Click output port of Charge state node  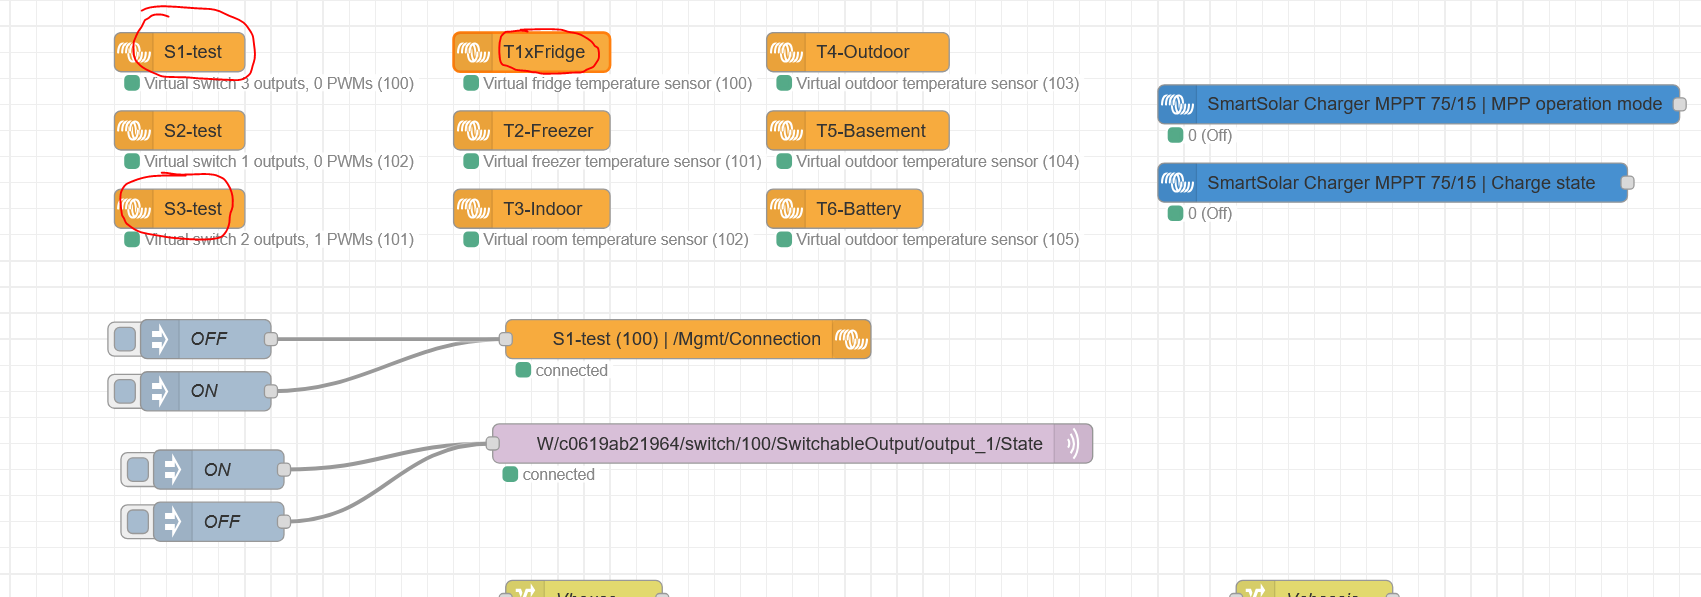tap(1627, 183)
